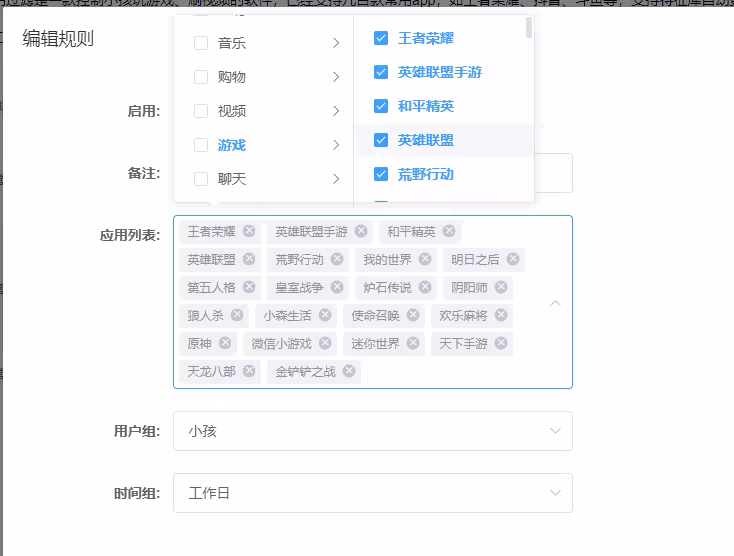
Task: Remove the 皇室战争 tag
Action: pyautogui.click(x=337, y=287)
